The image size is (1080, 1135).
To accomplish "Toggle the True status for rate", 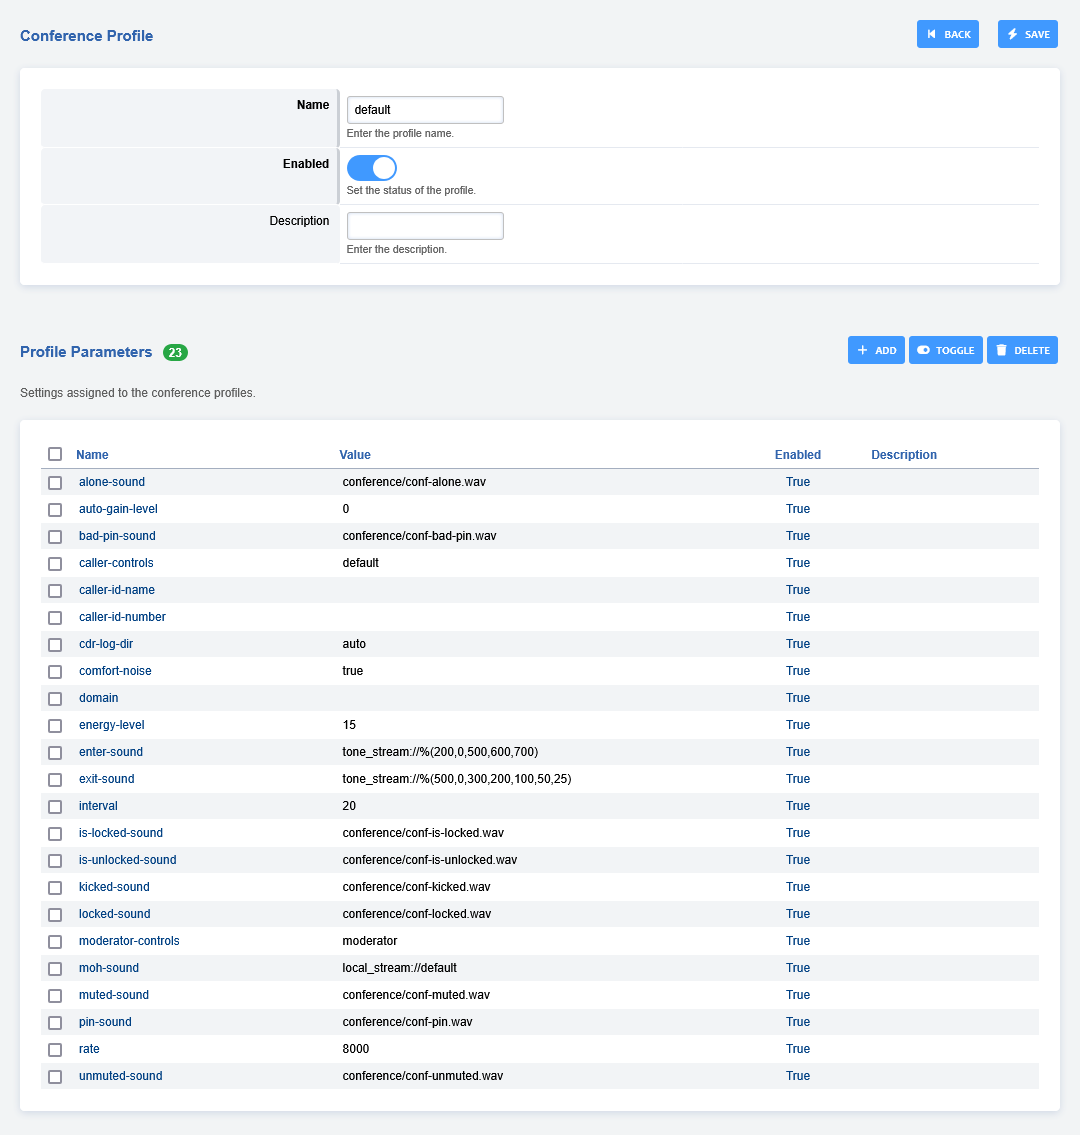I will click(798, 1049).
